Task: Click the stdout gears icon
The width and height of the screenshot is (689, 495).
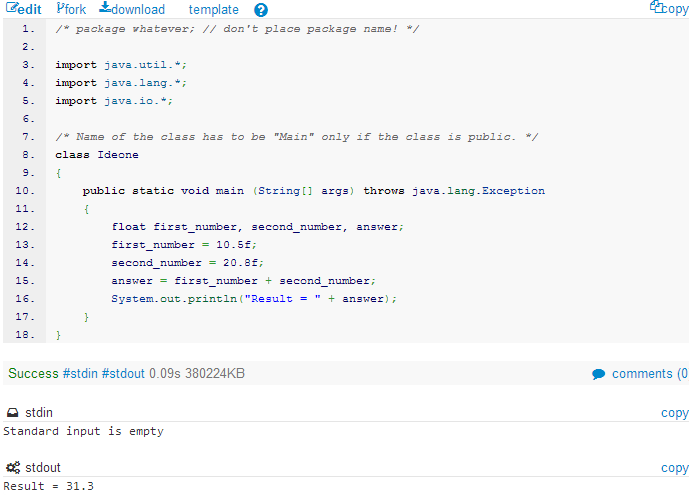Action: point(13,467)
